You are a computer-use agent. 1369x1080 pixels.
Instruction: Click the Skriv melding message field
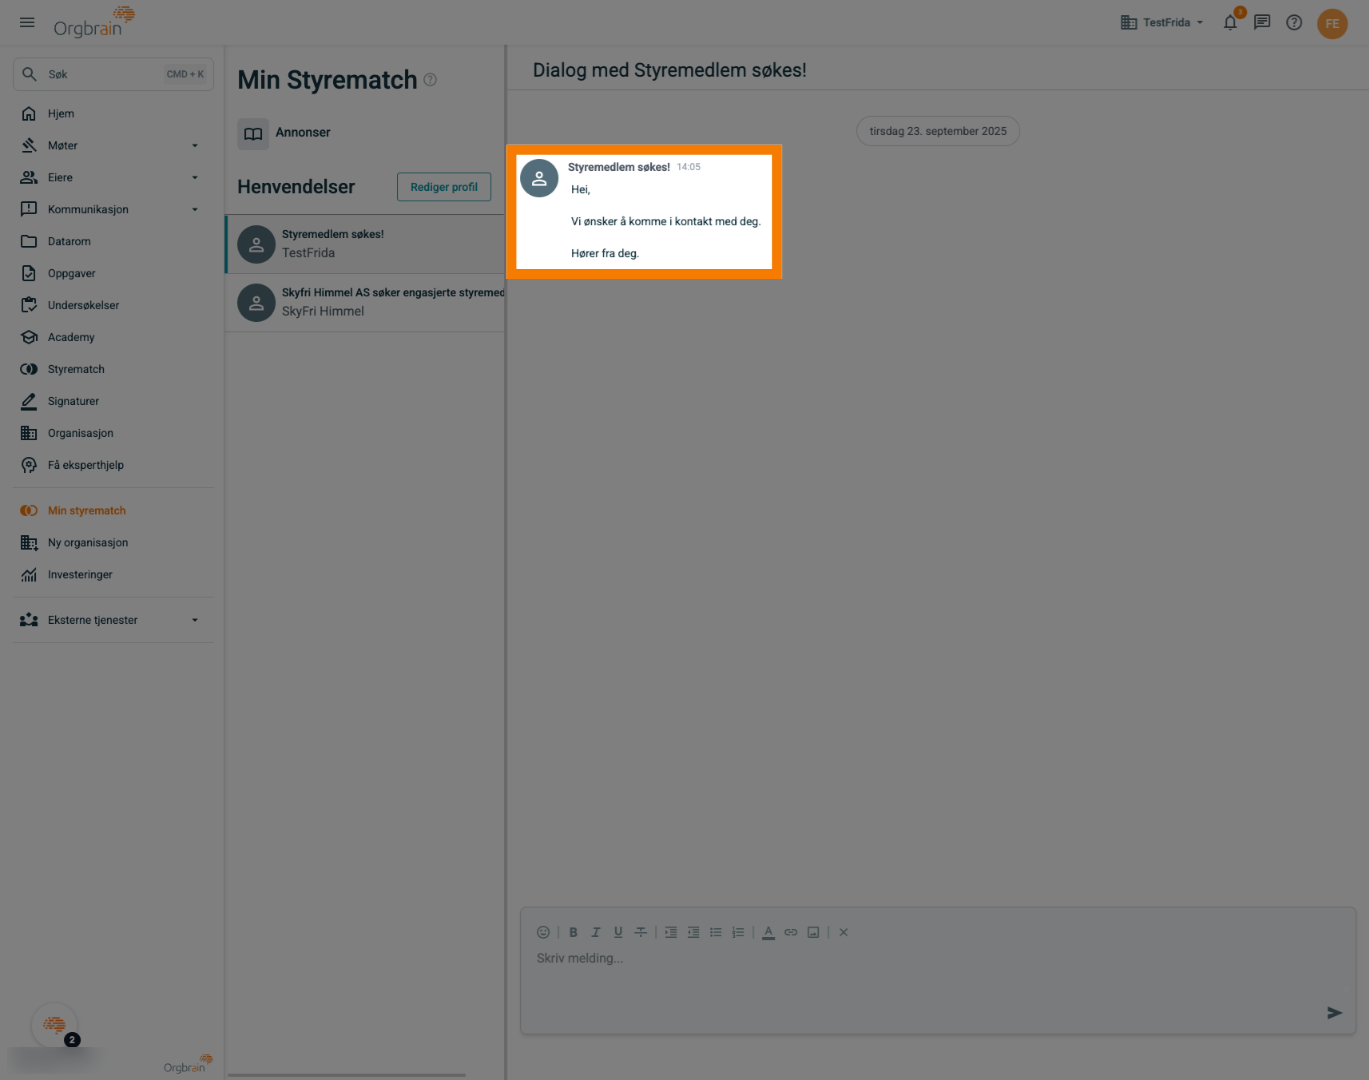(937, 971)
